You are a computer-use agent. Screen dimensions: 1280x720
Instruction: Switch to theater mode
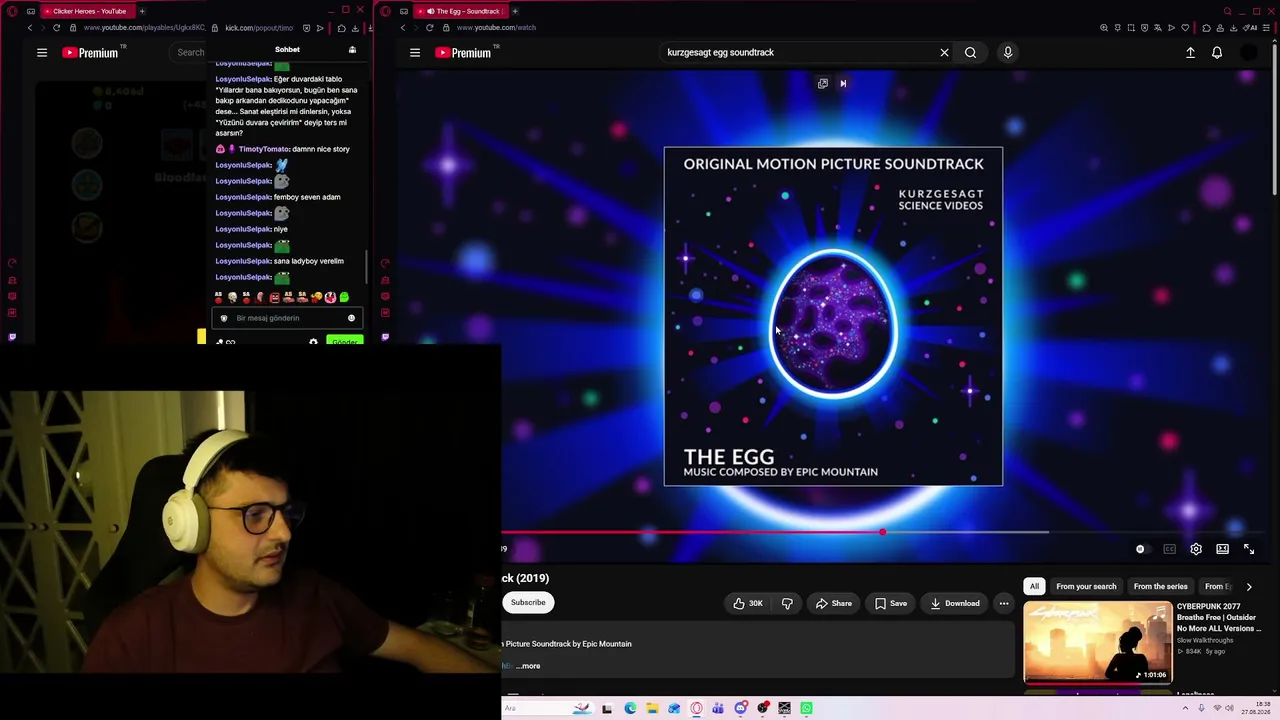(x=1222, y=549)
